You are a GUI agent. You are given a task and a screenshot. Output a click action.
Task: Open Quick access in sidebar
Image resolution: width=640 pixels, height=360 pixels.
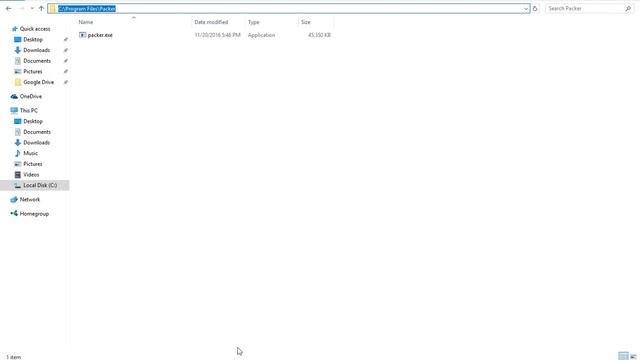pyautogui.click(x=35, y=29)
